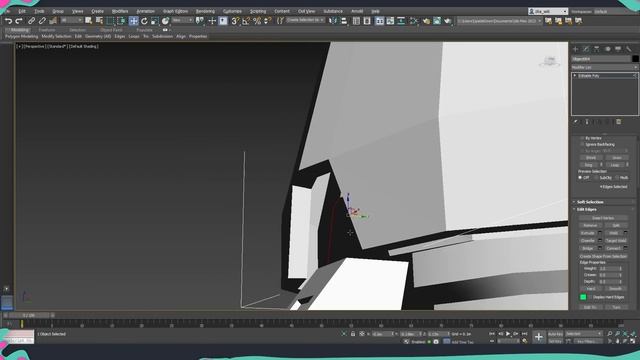This screenshot has height=360, width=640.
Task: Open the Customize menu
Action: [232, 11]
